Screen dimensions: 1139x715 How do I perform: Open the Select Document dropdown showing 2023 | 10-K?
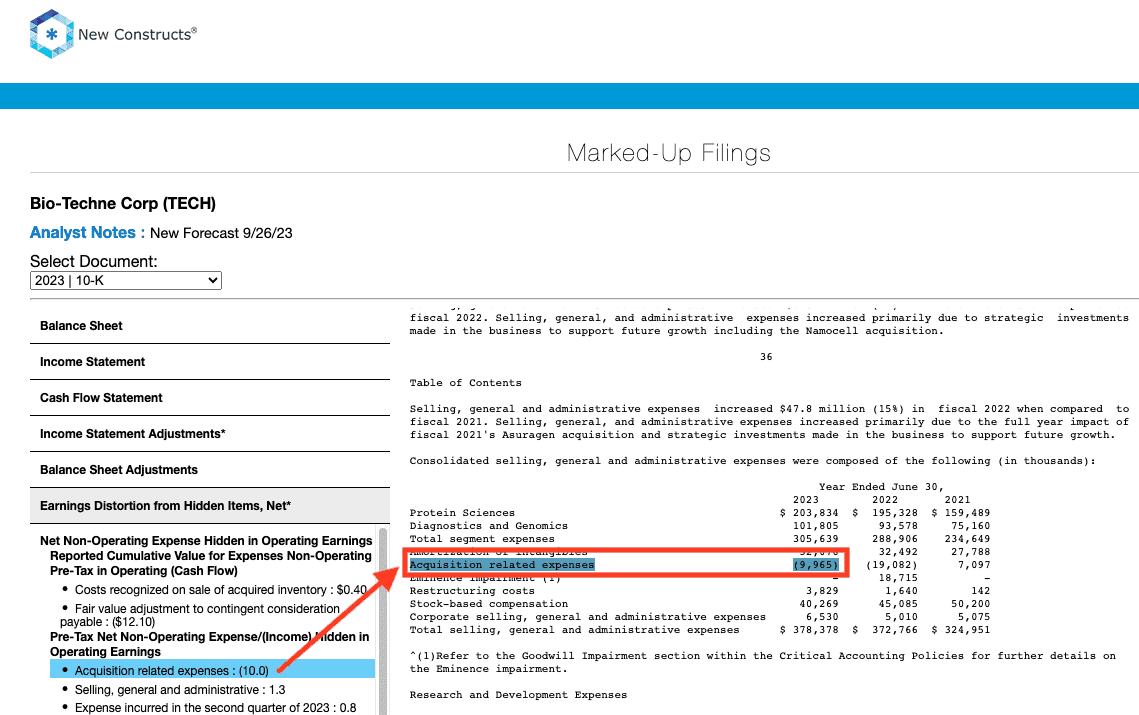(126, 280)
